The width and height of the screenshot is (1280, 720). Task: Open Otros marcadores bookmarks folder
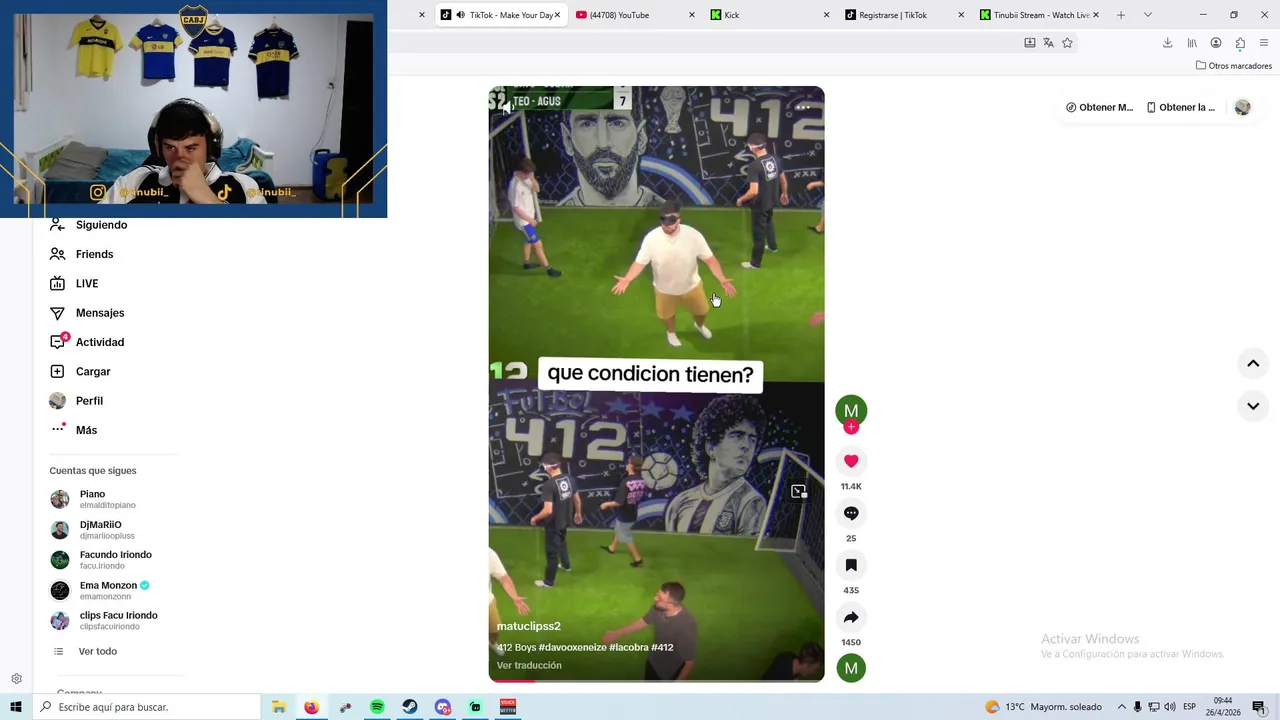pos(1234,66)
